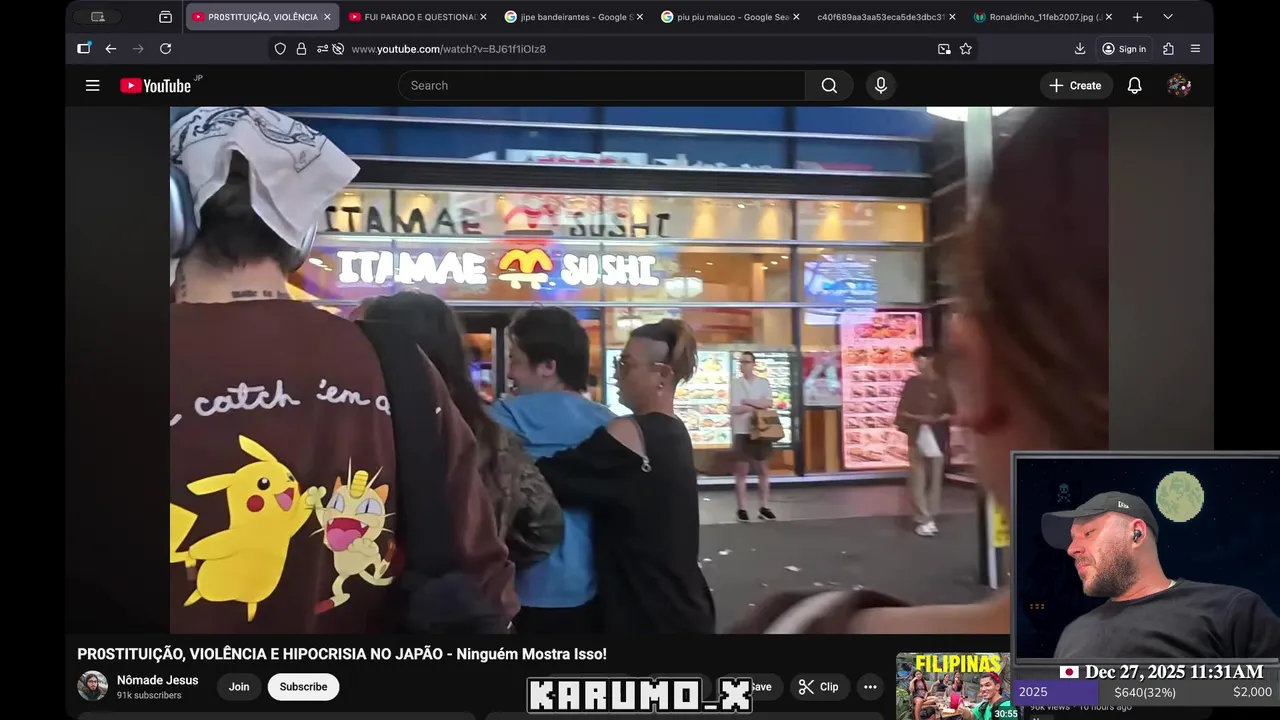1280x720 pixels.
Task: Open the more actions three-dot menu
Action: pyautogui.click(x=870, y=687)
